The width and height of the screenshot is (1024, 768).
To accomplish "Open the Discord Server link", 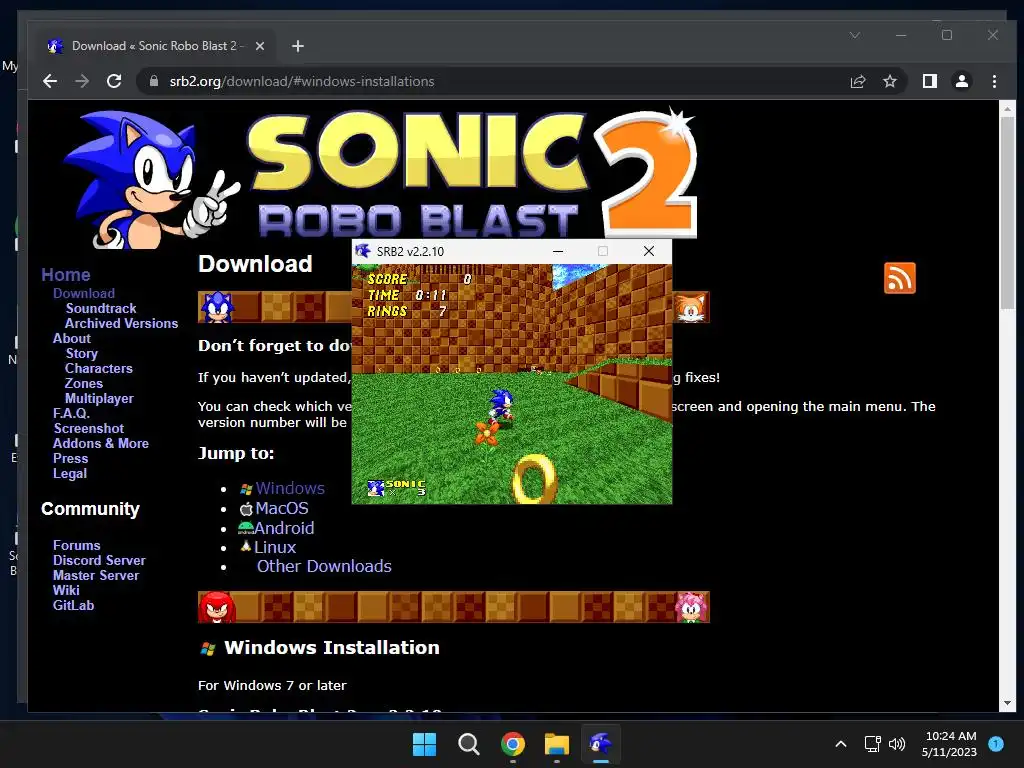I will click(x=99, y=560).
